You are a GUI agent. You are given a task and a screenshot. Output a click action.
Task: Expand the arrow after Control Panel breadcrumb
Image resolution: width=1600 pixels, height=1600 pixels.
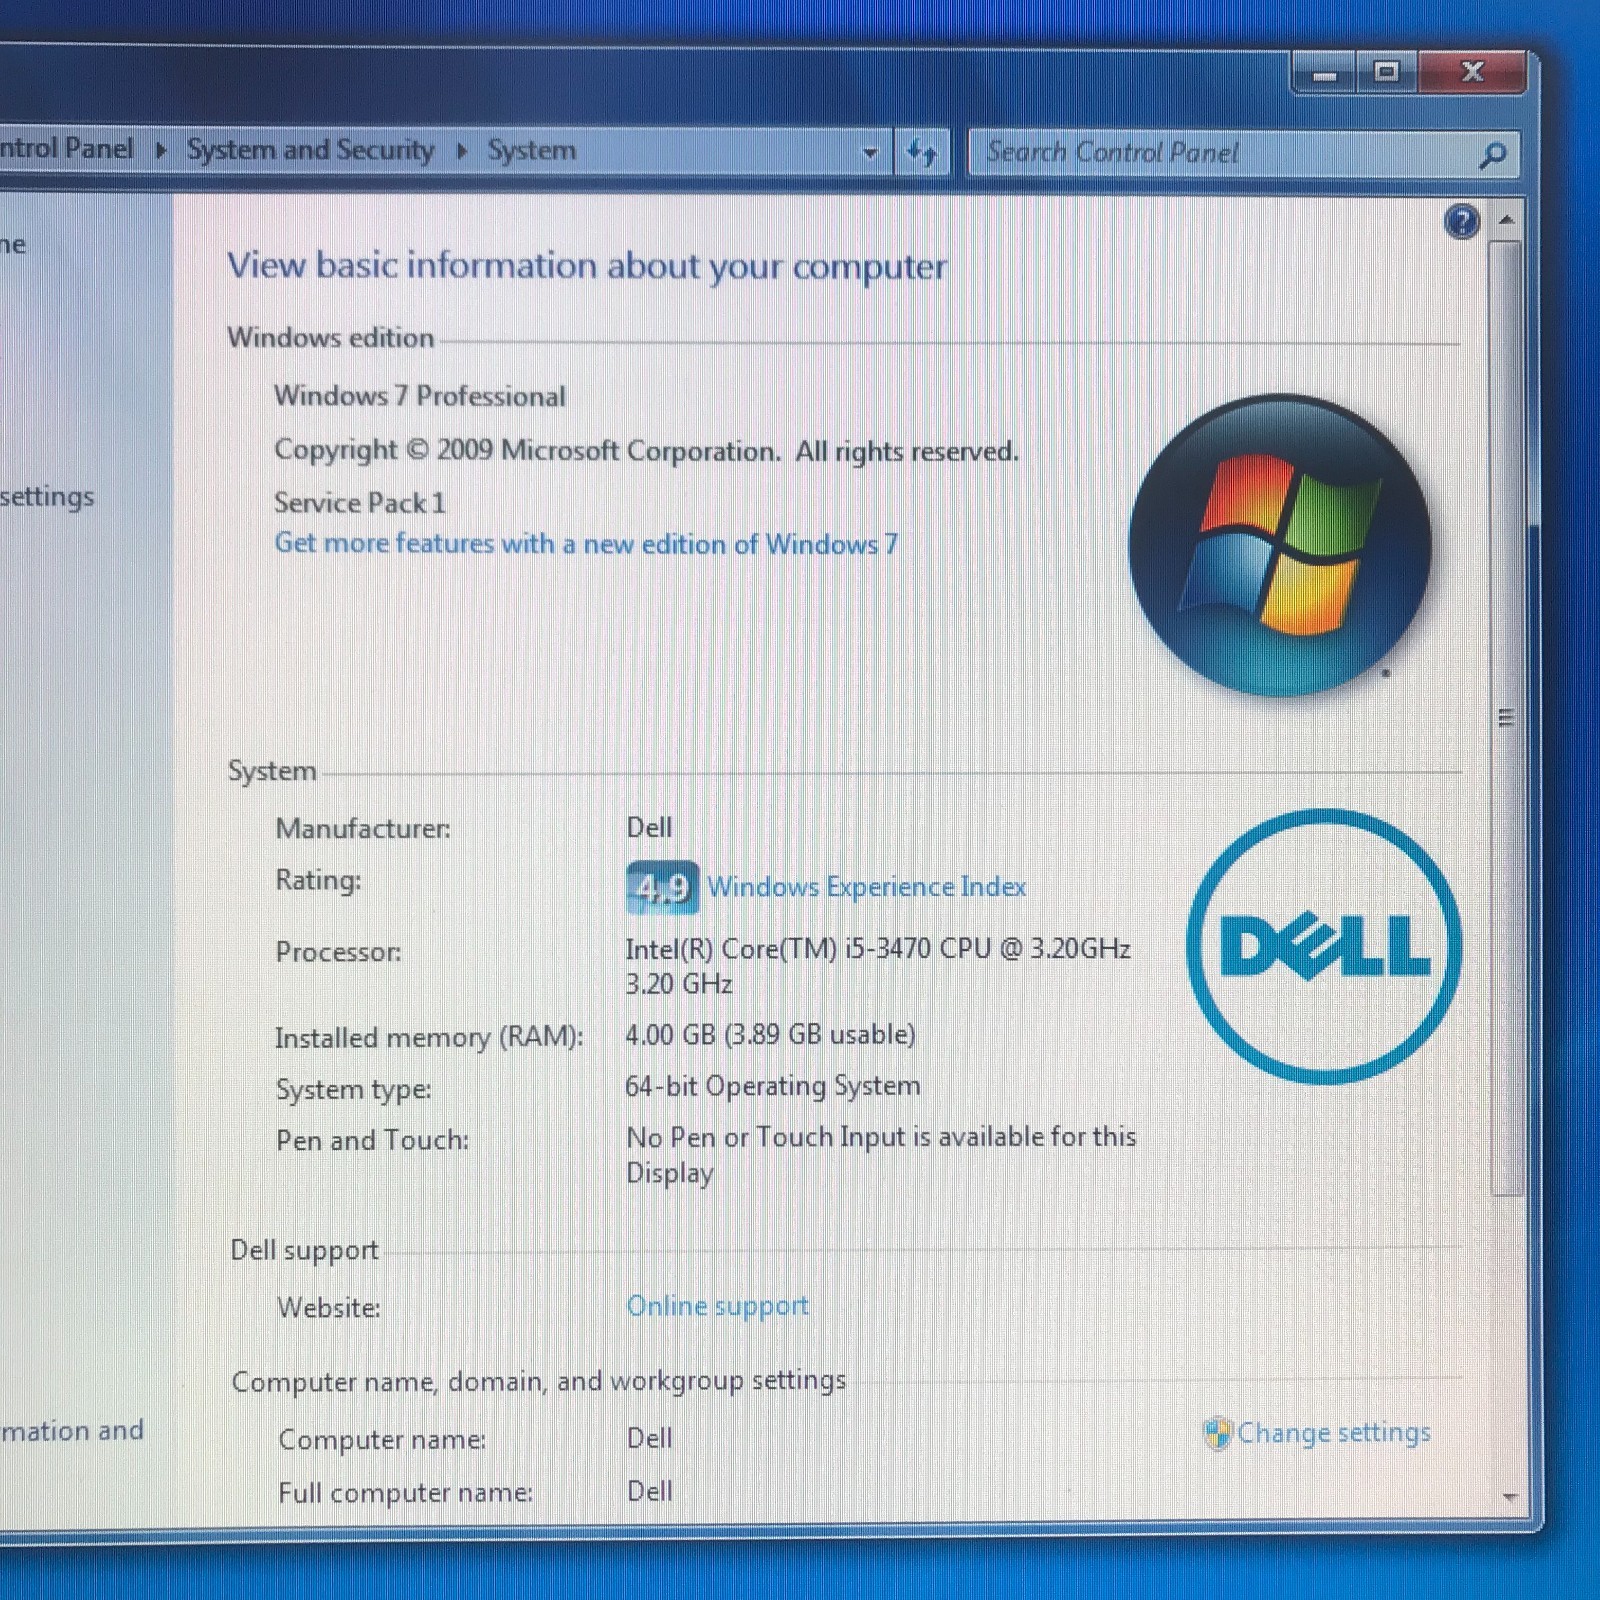click(161, 150)
